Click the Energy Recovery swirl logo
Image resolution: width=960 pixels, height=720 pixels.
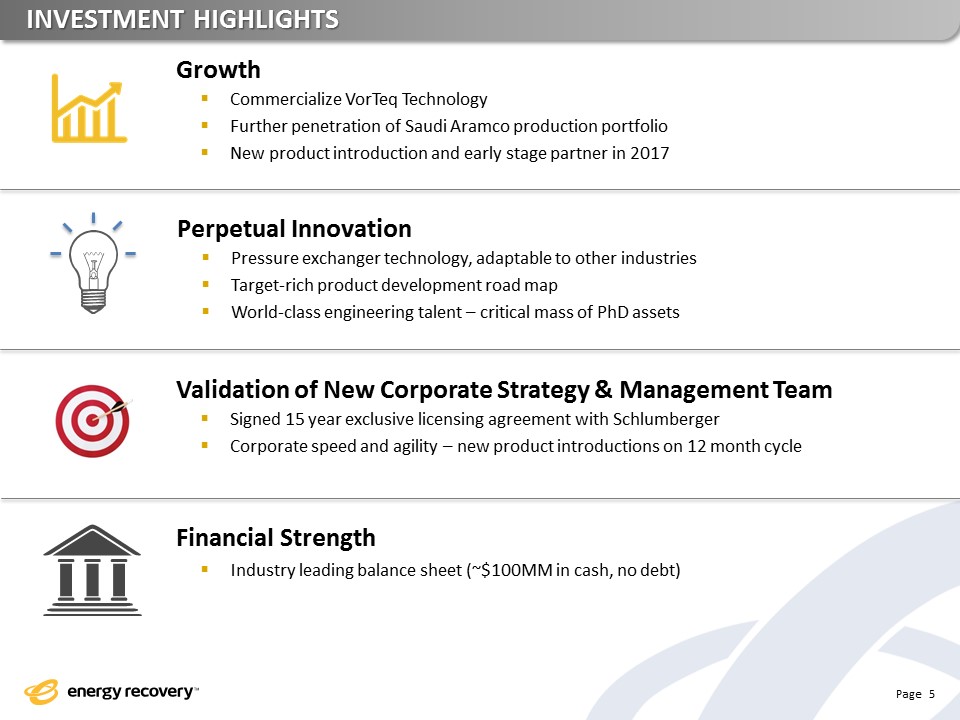44,692
